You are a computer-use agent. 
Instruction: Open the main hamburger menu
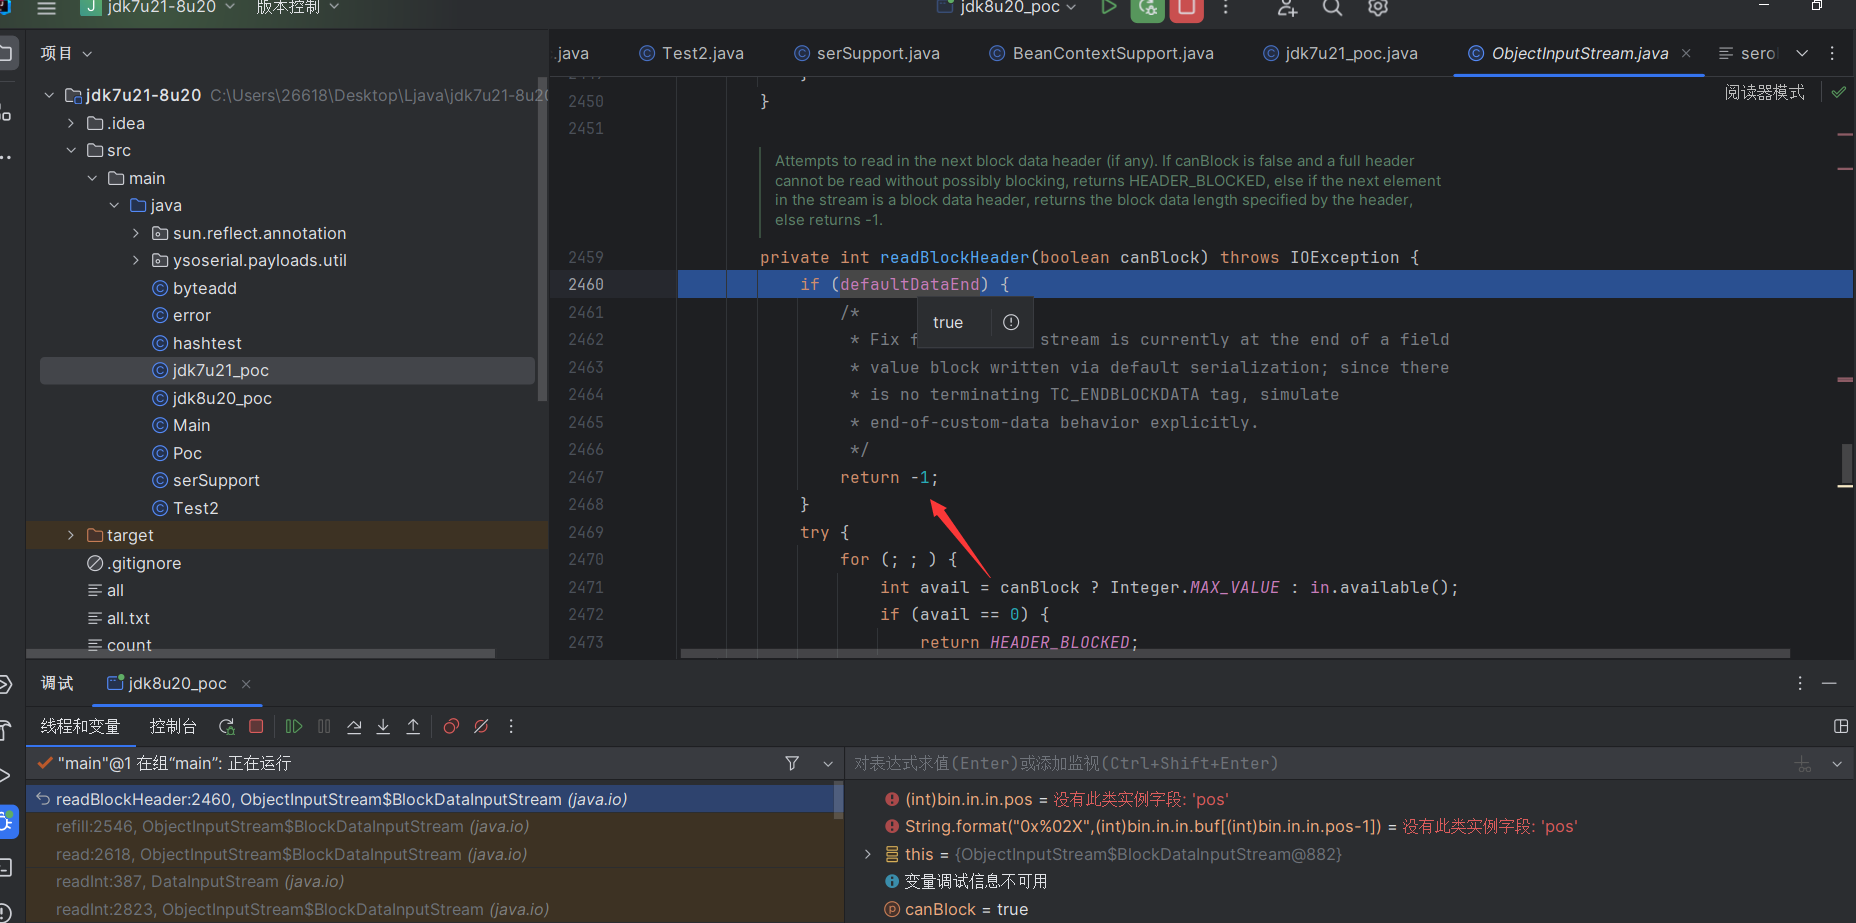[x=46, y=8]
